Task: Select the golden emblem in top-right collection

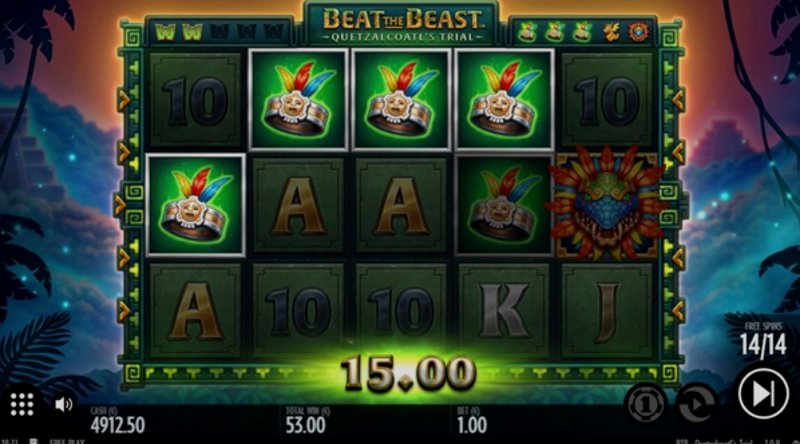Action: (611, 33)
